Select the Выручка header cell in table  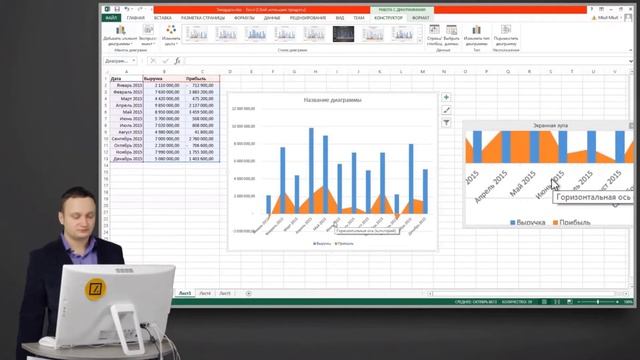[x=164, y=78]
